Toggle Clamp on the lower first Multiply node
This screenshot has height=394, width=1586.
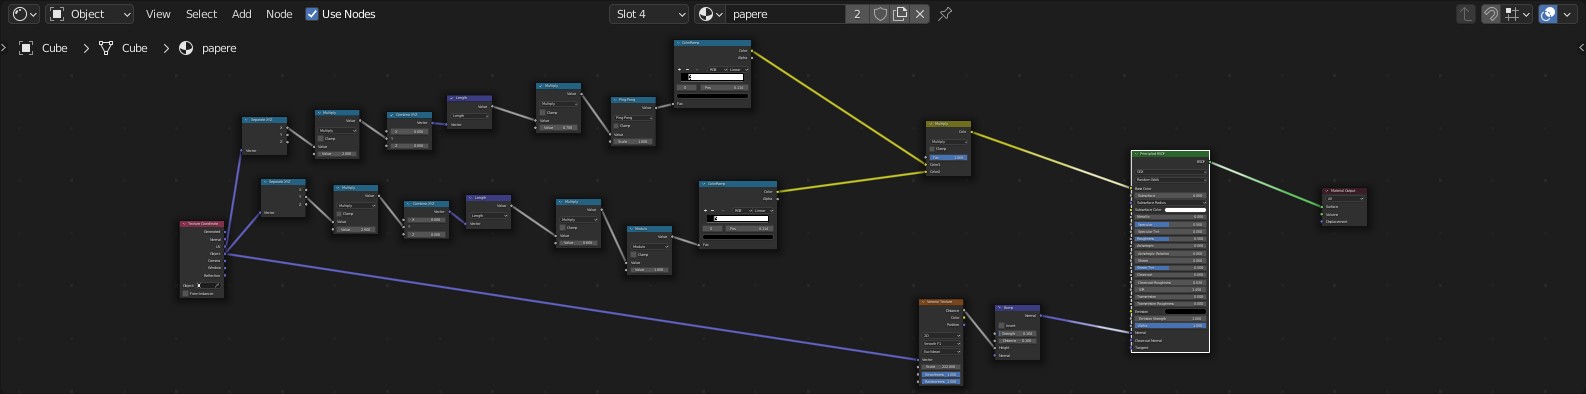339,213
